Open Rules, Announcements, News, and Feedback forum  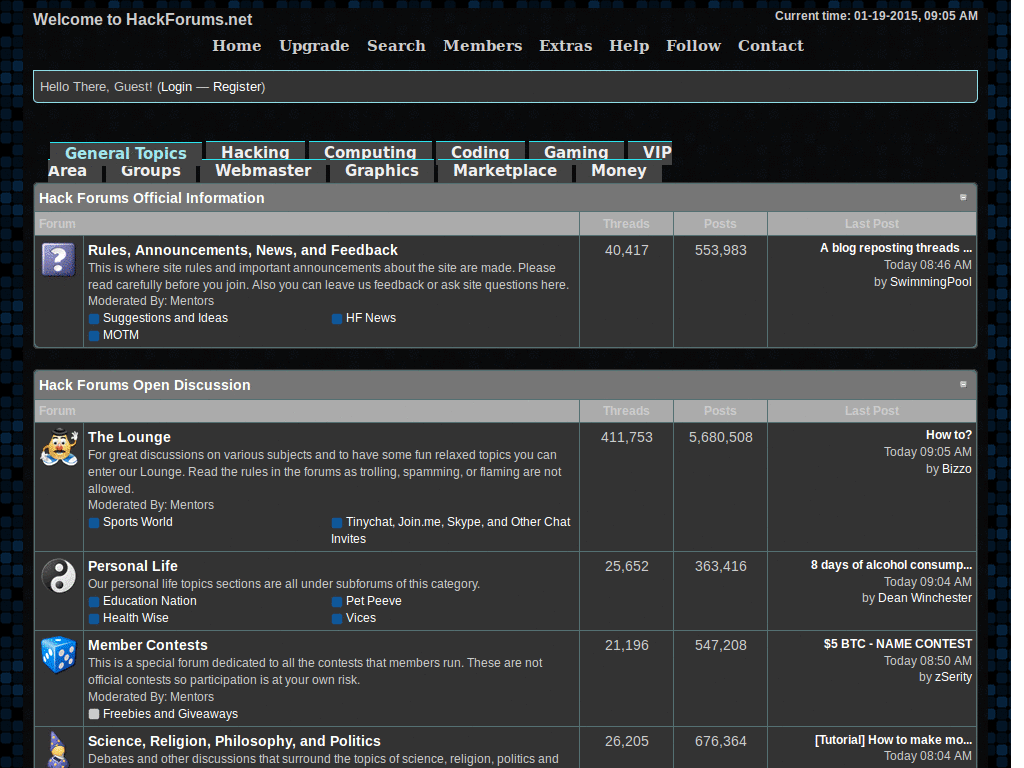(x=243, y=250)
